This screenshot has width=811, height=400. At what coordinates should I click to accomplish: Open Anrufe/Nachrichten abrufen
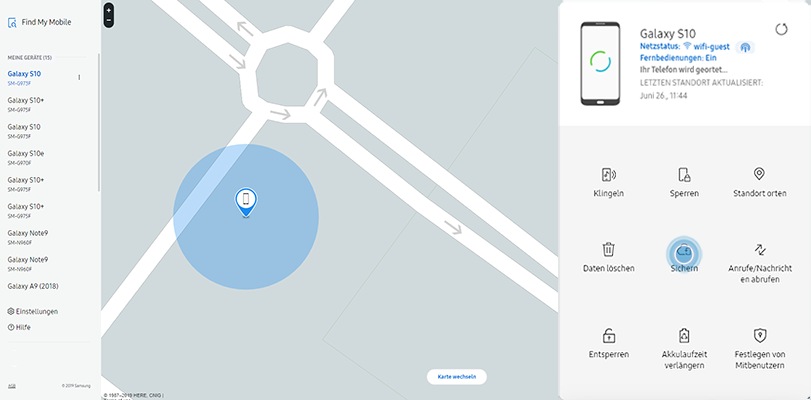tap(760, 263)
